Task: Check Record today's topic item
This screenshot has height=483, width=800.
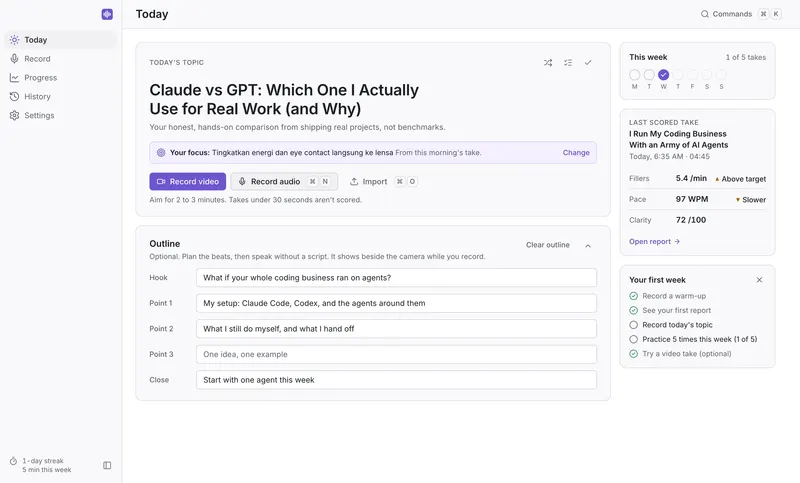Action: coord(671,324)
